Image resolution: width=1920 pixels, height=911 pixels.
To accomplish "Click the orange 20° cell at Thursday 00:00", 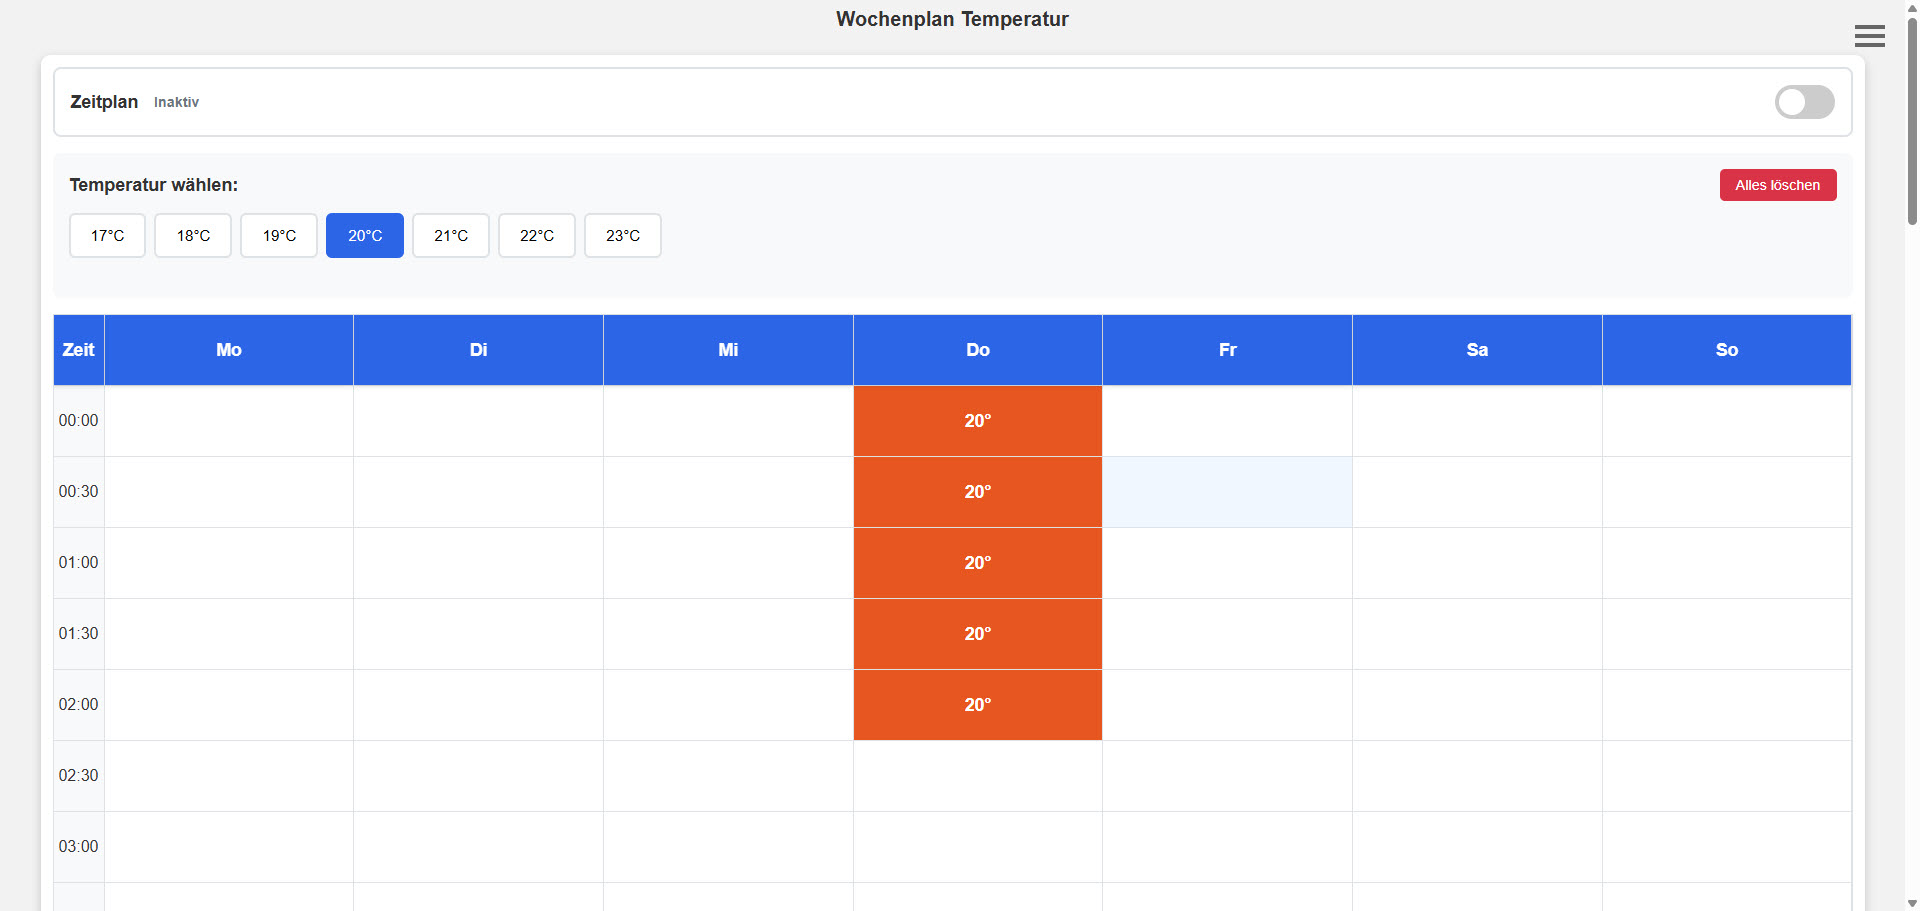I will pos(977,421).
